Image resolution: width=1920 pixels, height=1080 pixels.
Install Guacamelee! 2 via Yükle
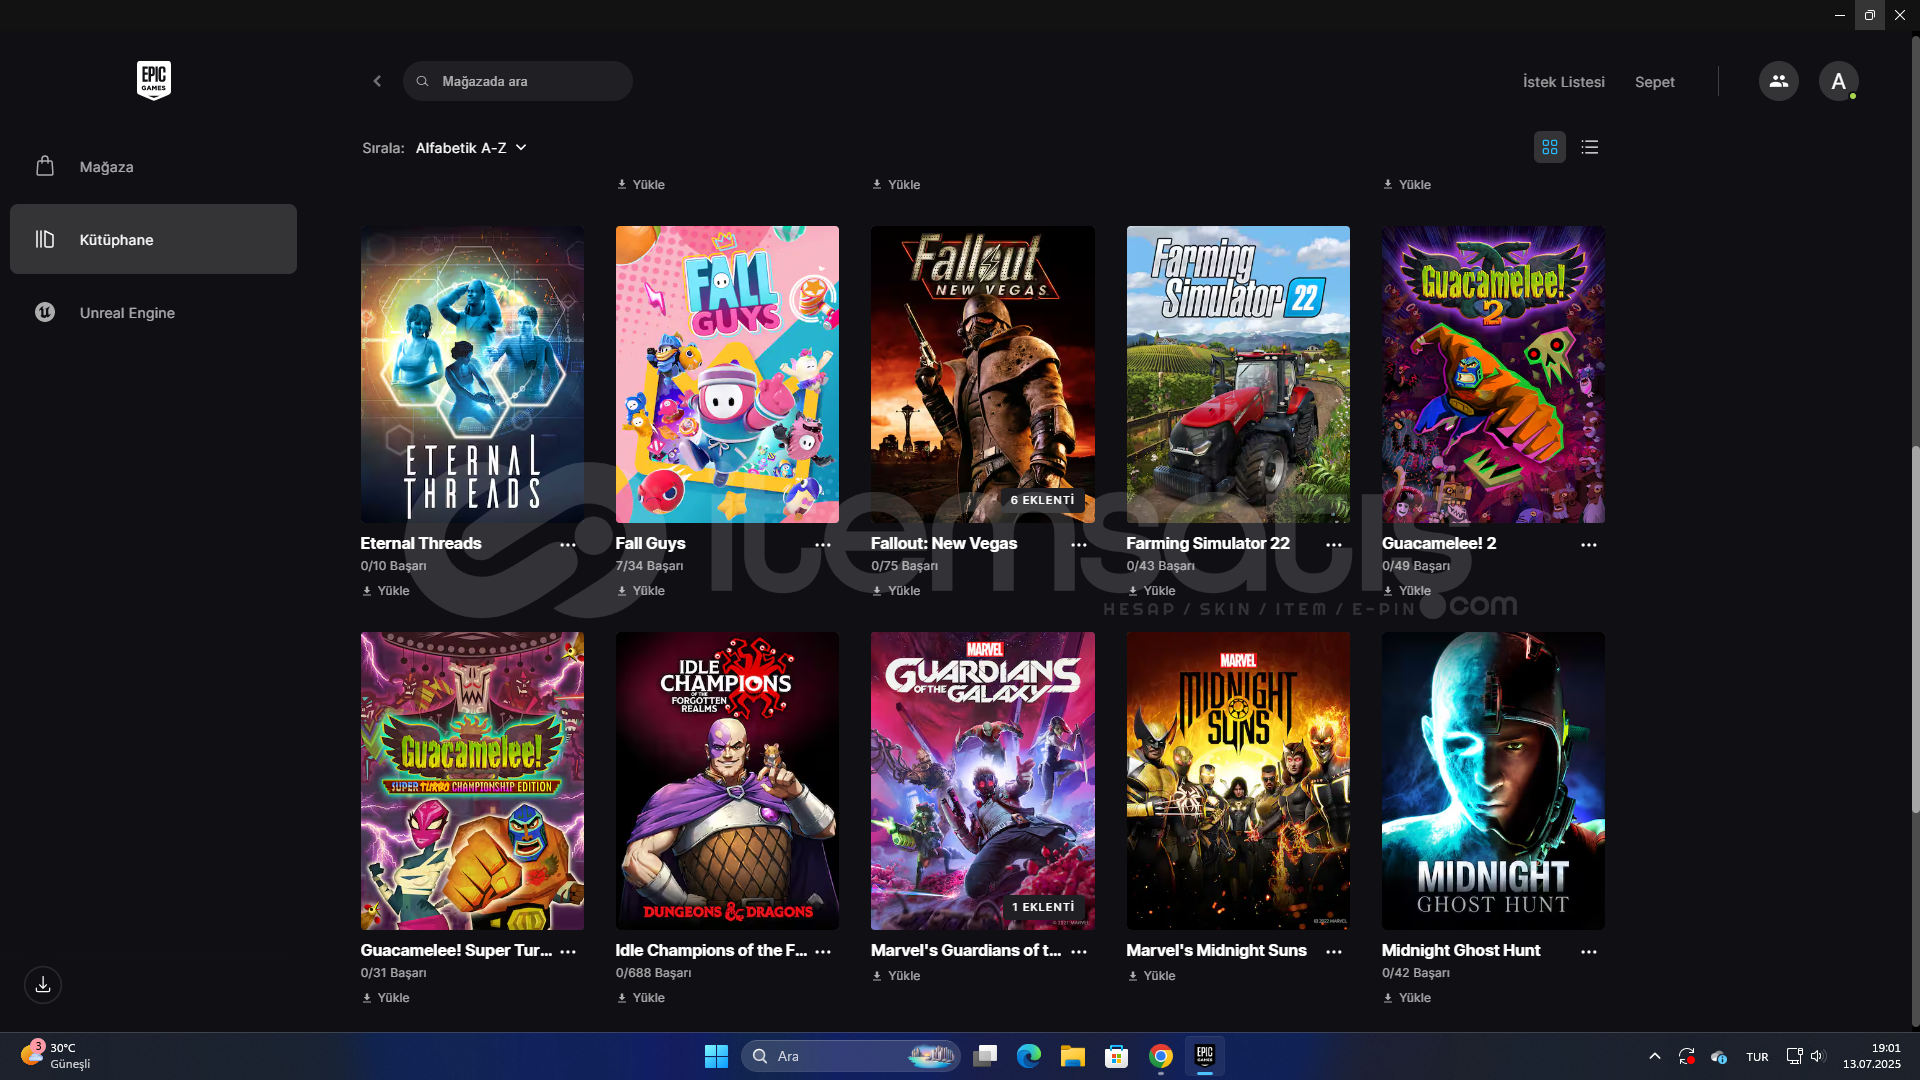click(1407, 591)
